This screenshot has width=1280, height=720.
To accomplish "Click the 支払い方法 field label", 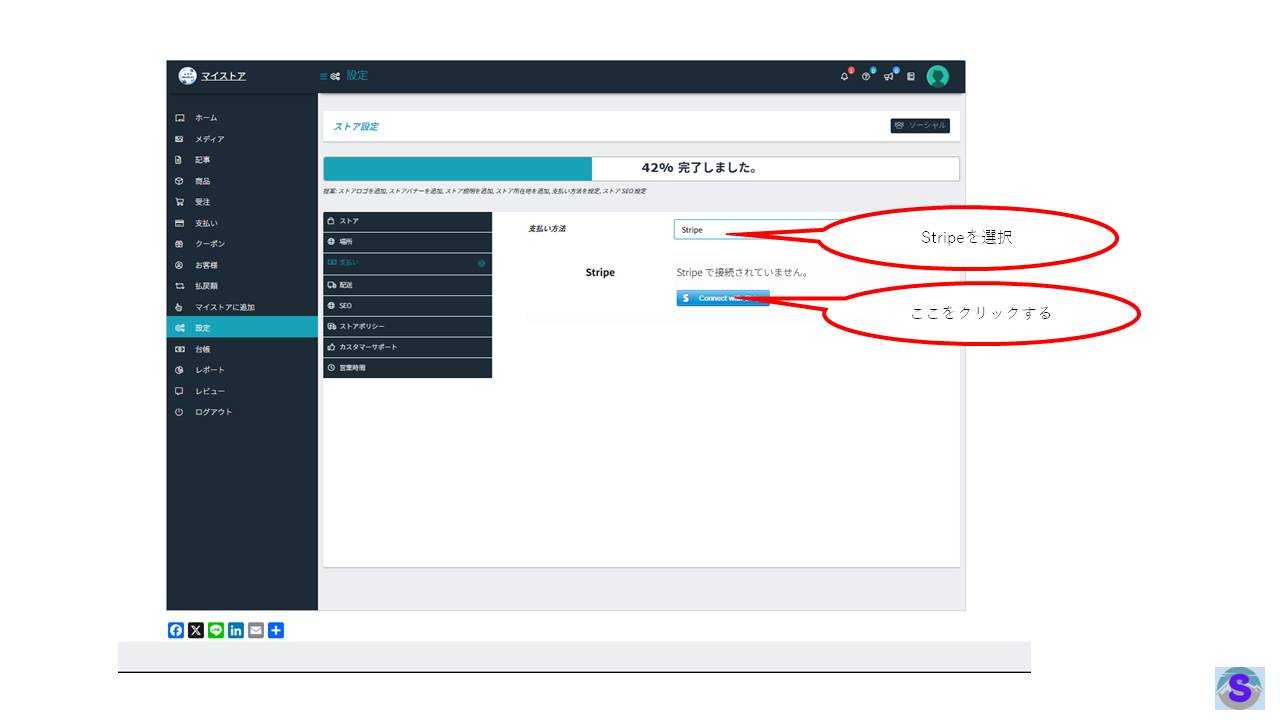I will pyautogui.click(x=547, y=229).
